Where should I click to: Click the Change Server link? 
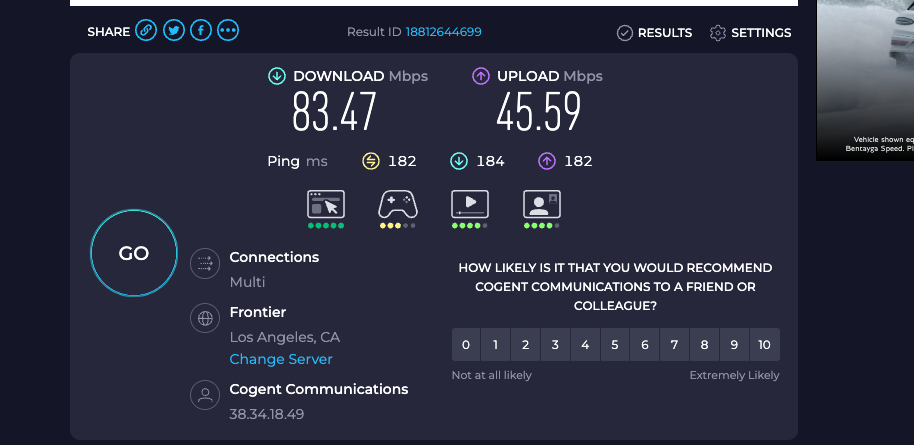click(281, 359)
